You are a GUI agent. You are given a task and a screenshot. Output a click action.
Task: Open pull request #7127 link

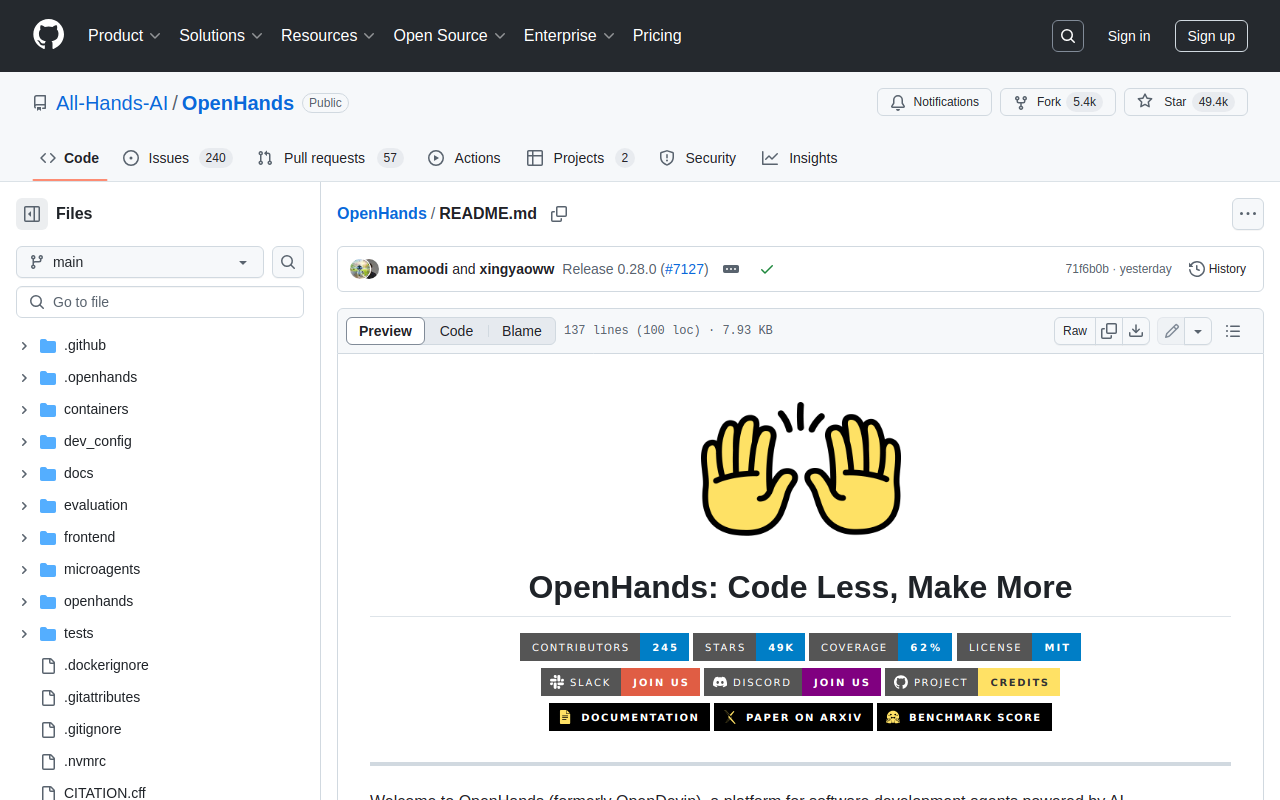point(684,269)
